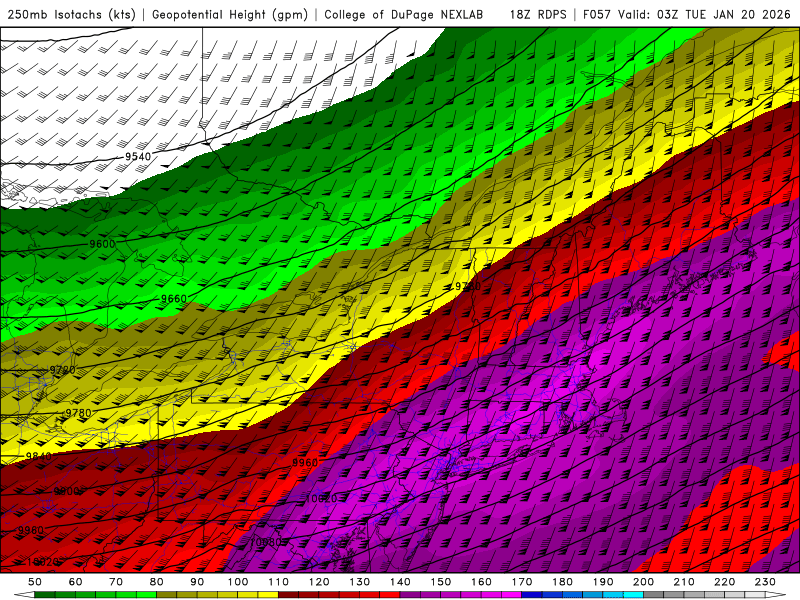Viewport: 800px width, 600px height.
Task: Pick the cyan swatch just before 200
Action: [633, 595]
